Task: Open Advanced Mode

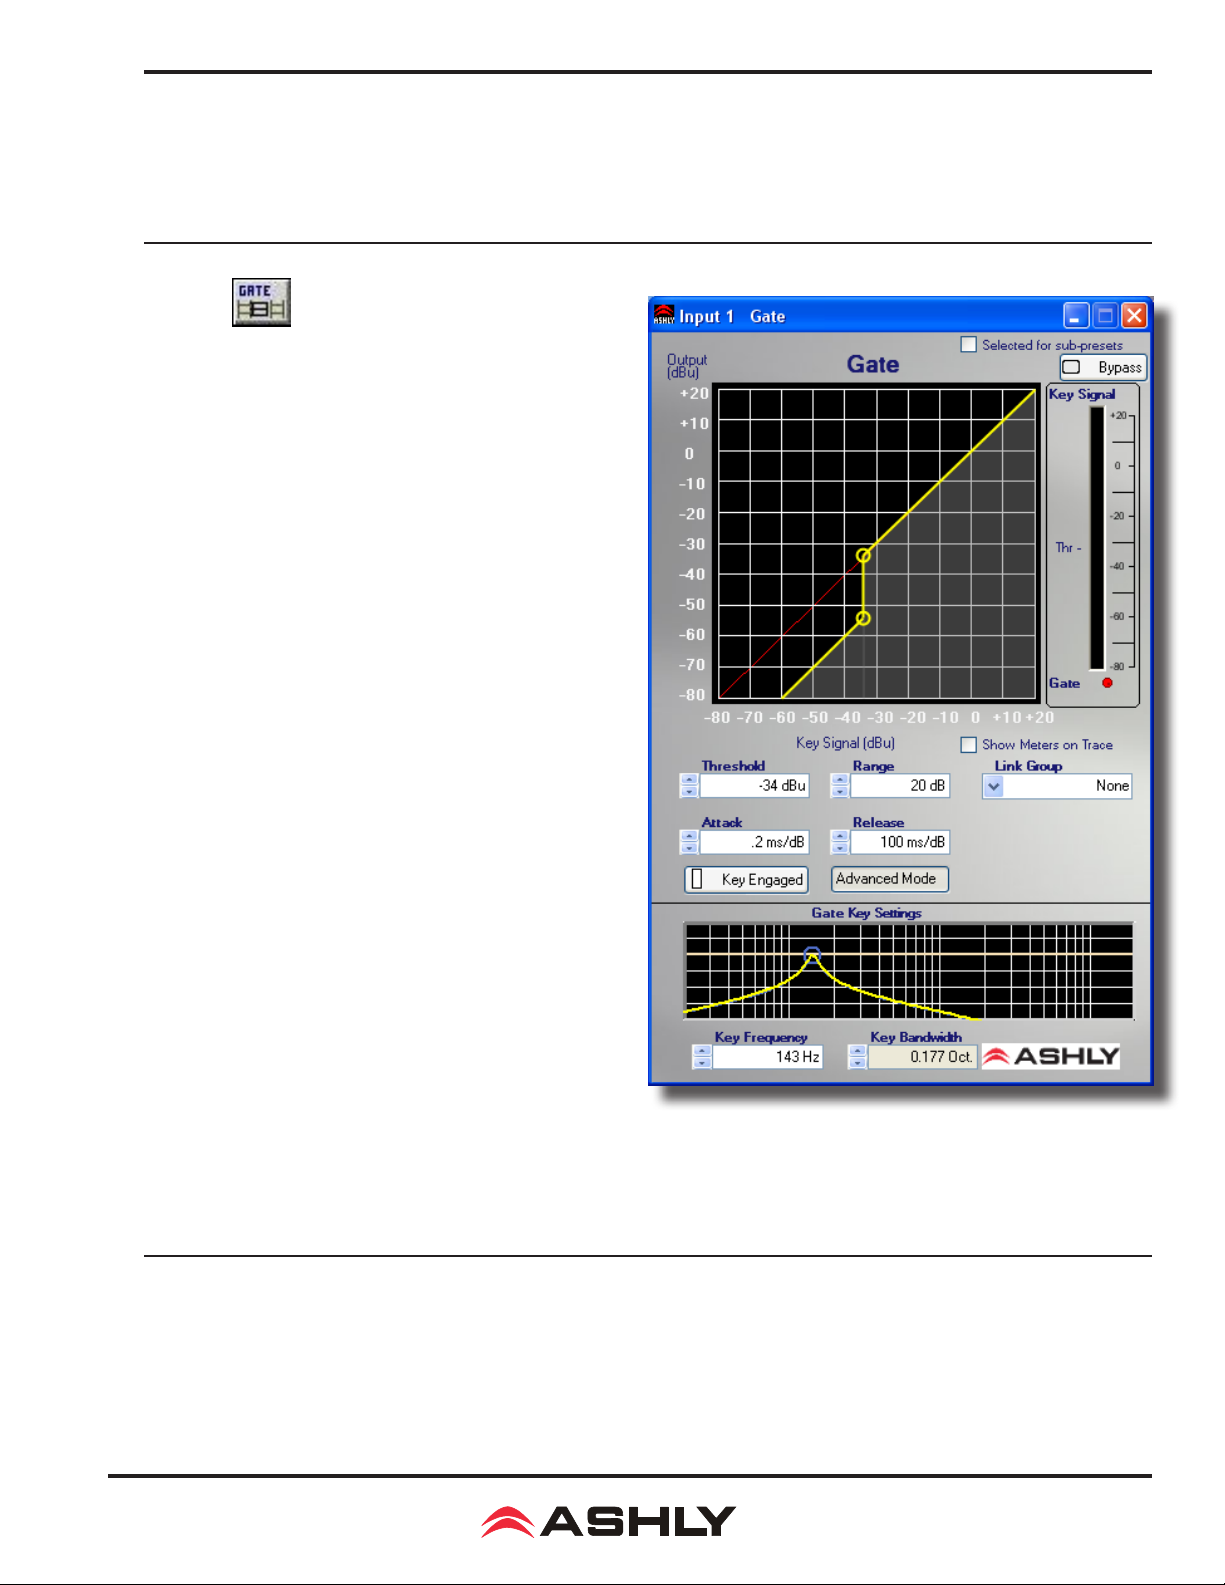Action: tap(890, 878)
